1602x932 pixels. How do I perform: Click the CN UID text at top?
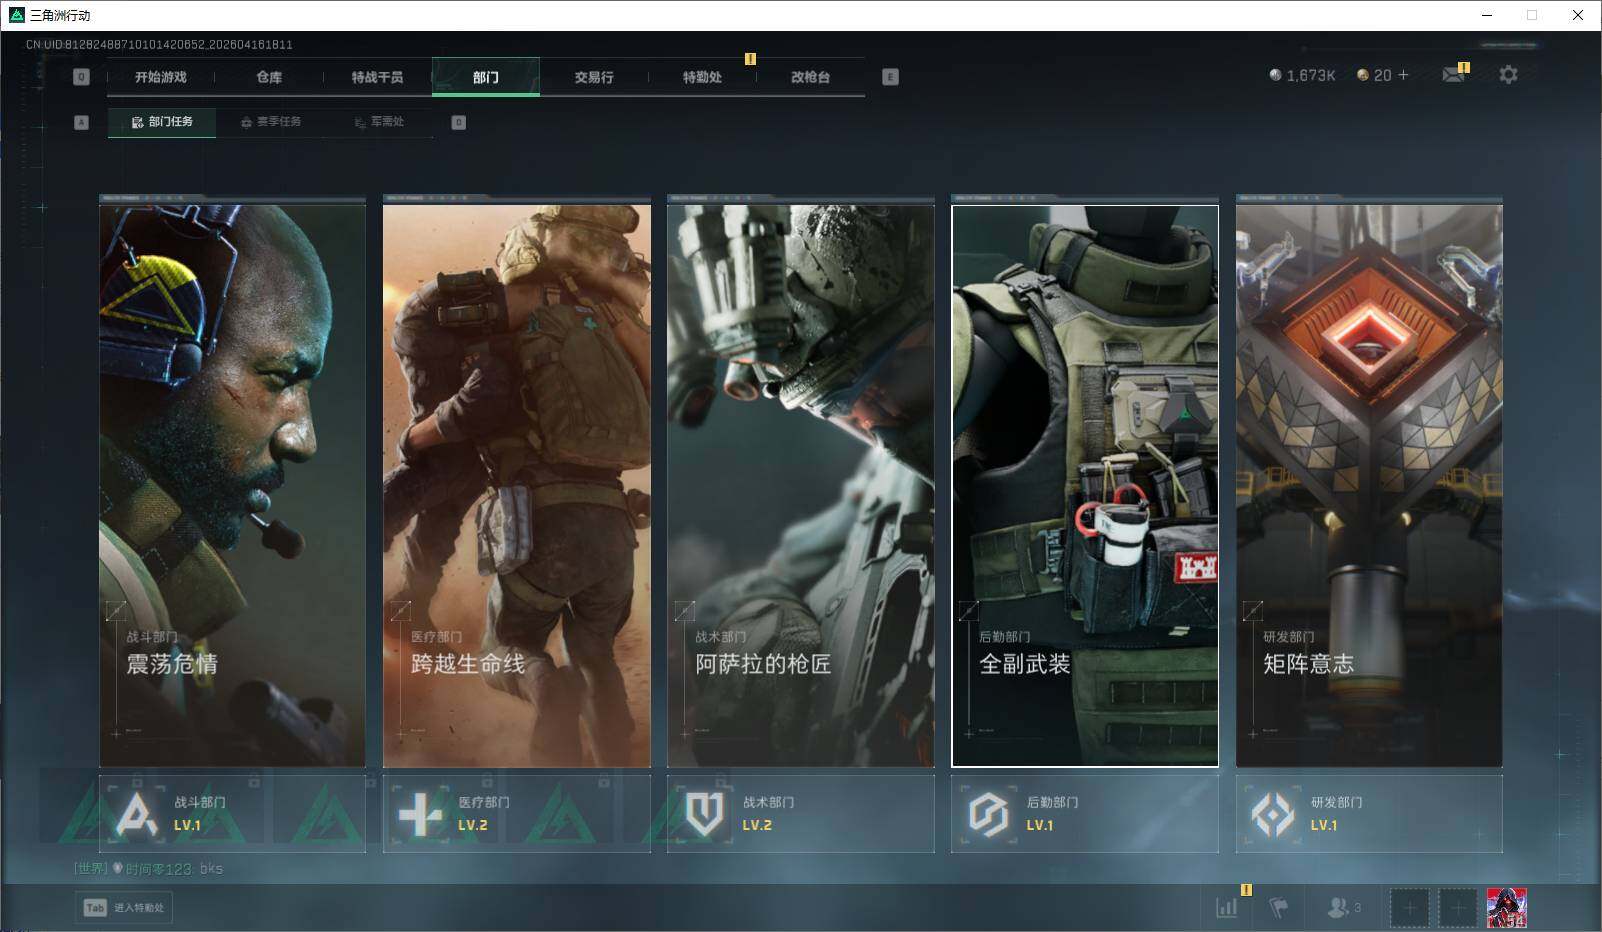pos(159,44)
